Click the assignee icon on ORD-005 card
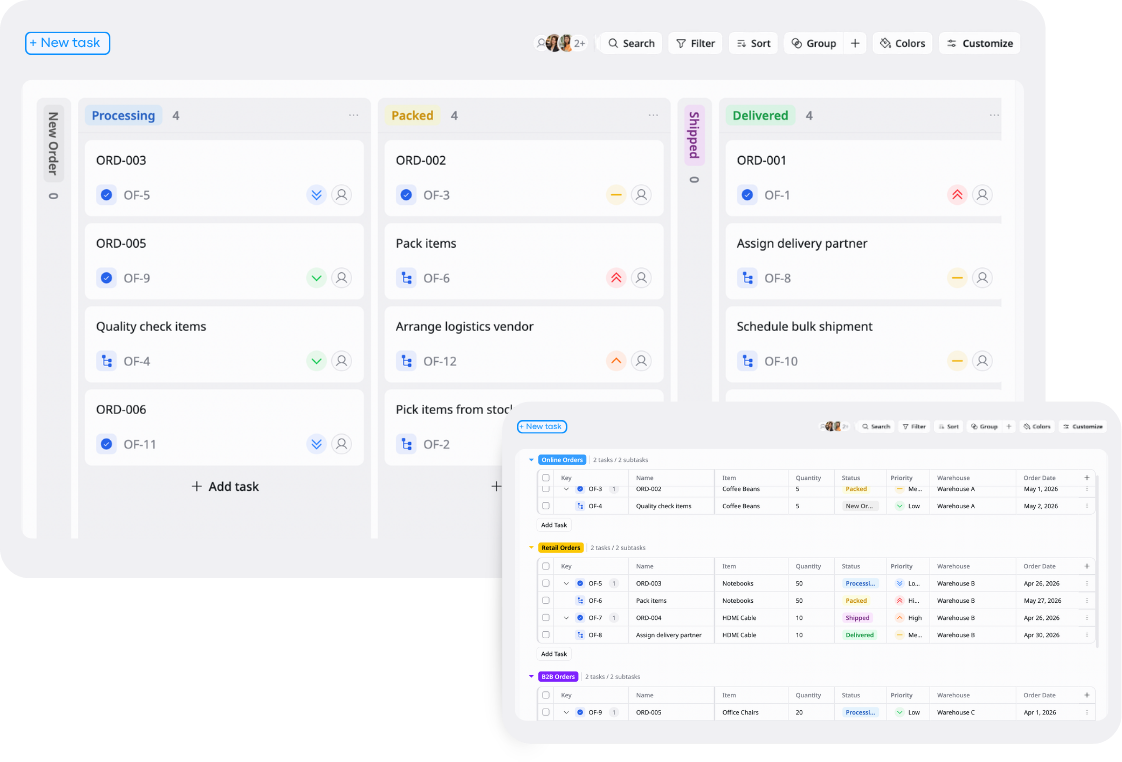1122x762 pixels. pos(342,278)
